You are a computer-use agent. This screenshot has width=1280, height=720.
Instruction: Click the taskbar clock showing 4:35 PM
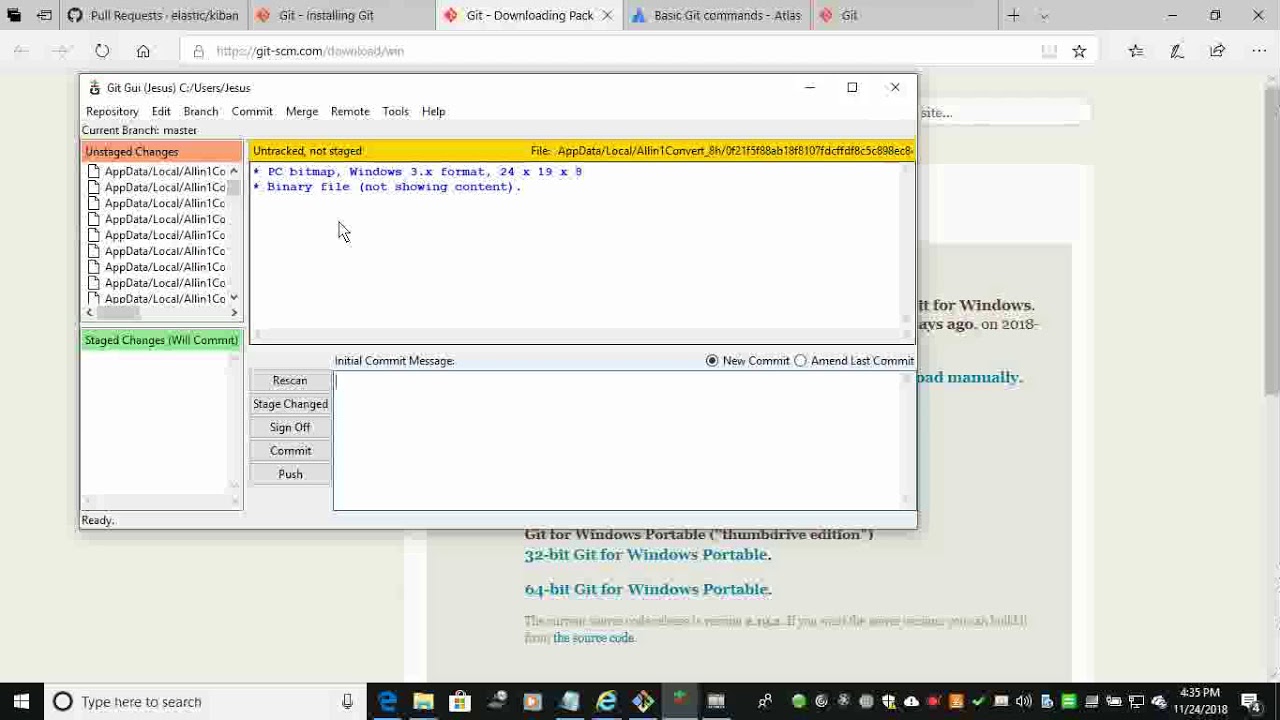tap(1199, 702)
